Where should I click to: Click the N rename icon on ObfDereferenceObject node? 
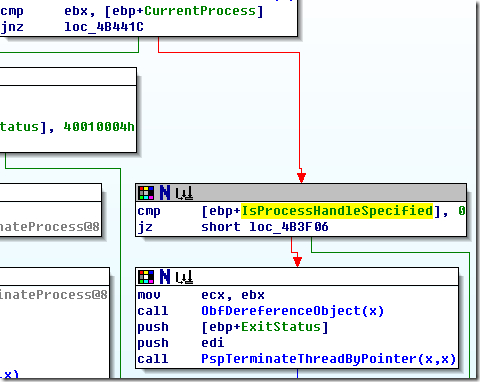165,277
